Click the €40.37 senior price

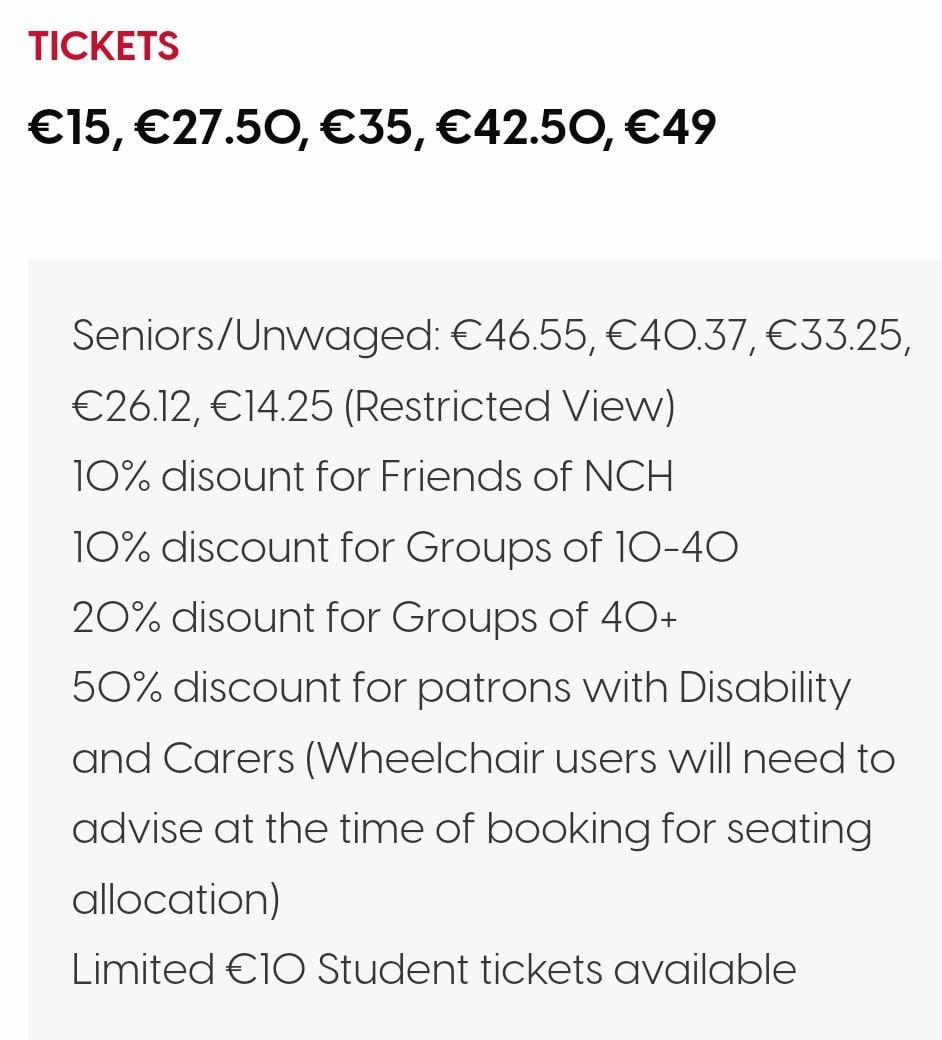tap(677, 336)
